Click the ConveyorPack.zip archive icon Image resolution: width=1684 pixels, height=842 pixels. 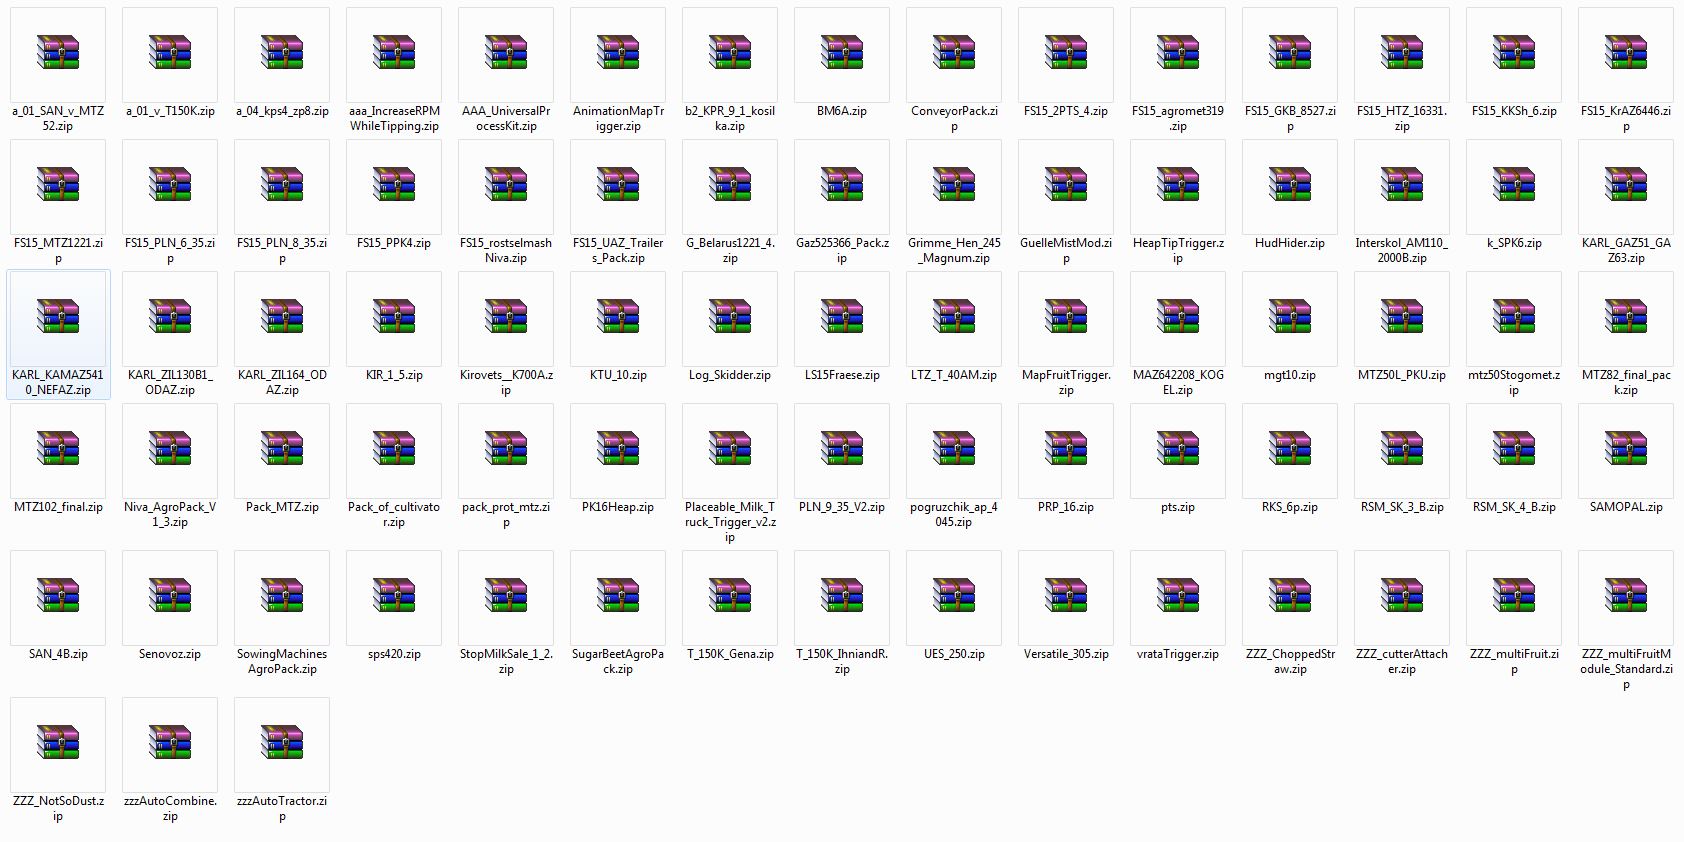pyautogui.click(x=954, y=53)
